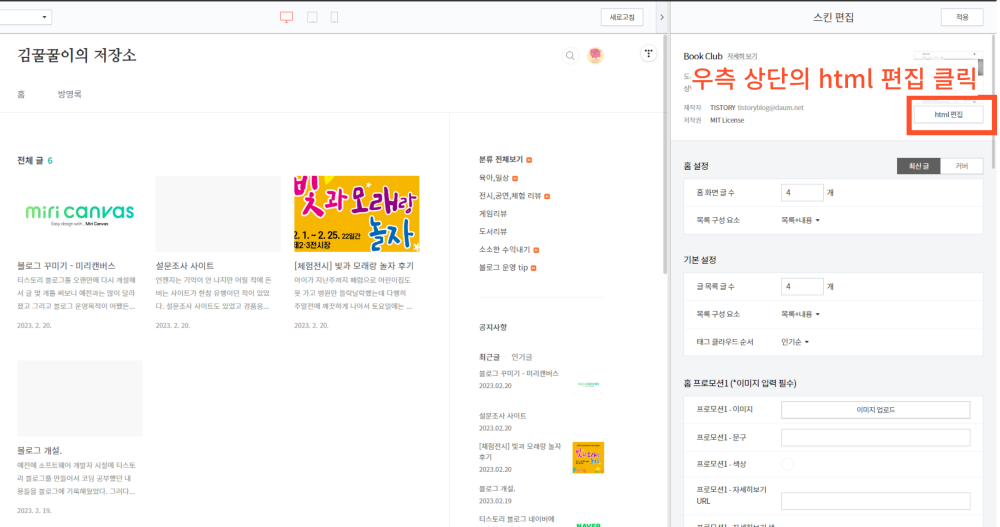
Task: Click the 이미지 업로드 button
Action: [x=876, y=410]
